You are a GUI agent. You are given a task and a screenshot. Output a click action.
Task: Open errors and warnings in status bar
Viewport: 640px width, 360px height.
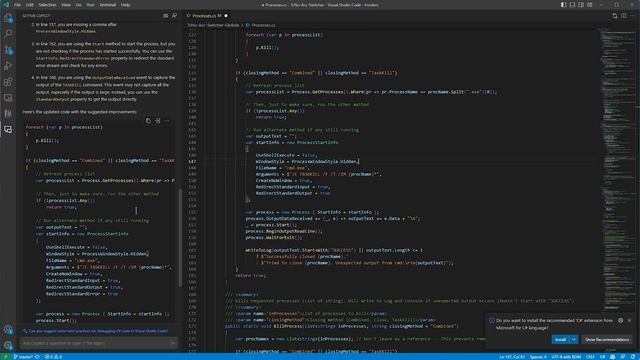[53, 357]
